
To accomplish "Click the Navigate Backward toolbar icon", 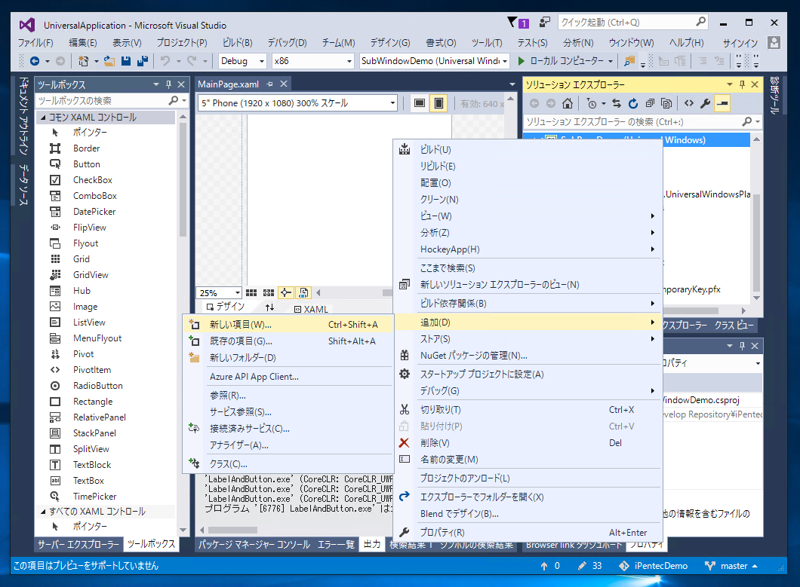I will (34, 61).
